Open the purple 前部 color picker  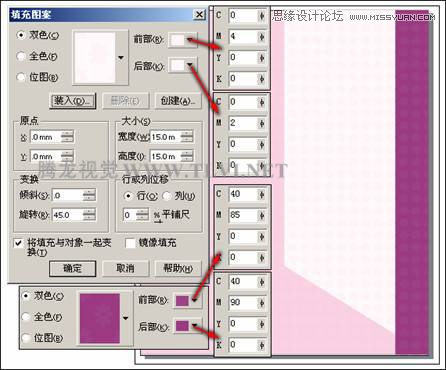click(x=187, y=301)
